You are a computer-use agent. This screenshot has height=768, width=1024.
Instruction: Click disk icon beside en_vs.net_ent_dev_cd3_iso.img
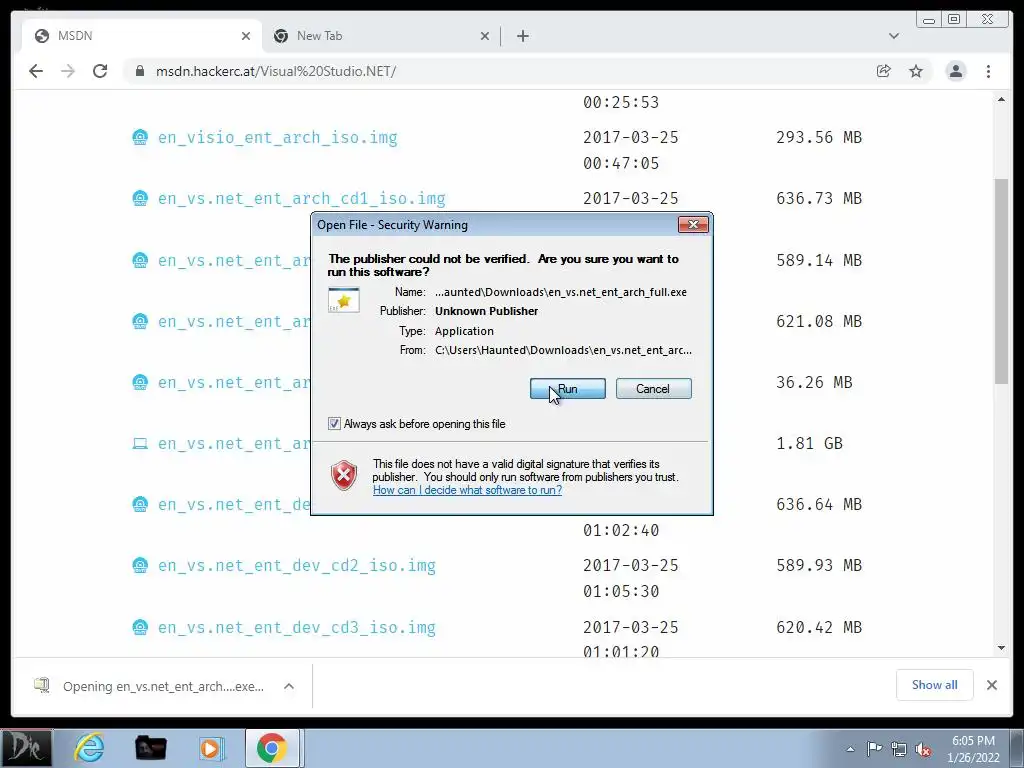(140, 627)
